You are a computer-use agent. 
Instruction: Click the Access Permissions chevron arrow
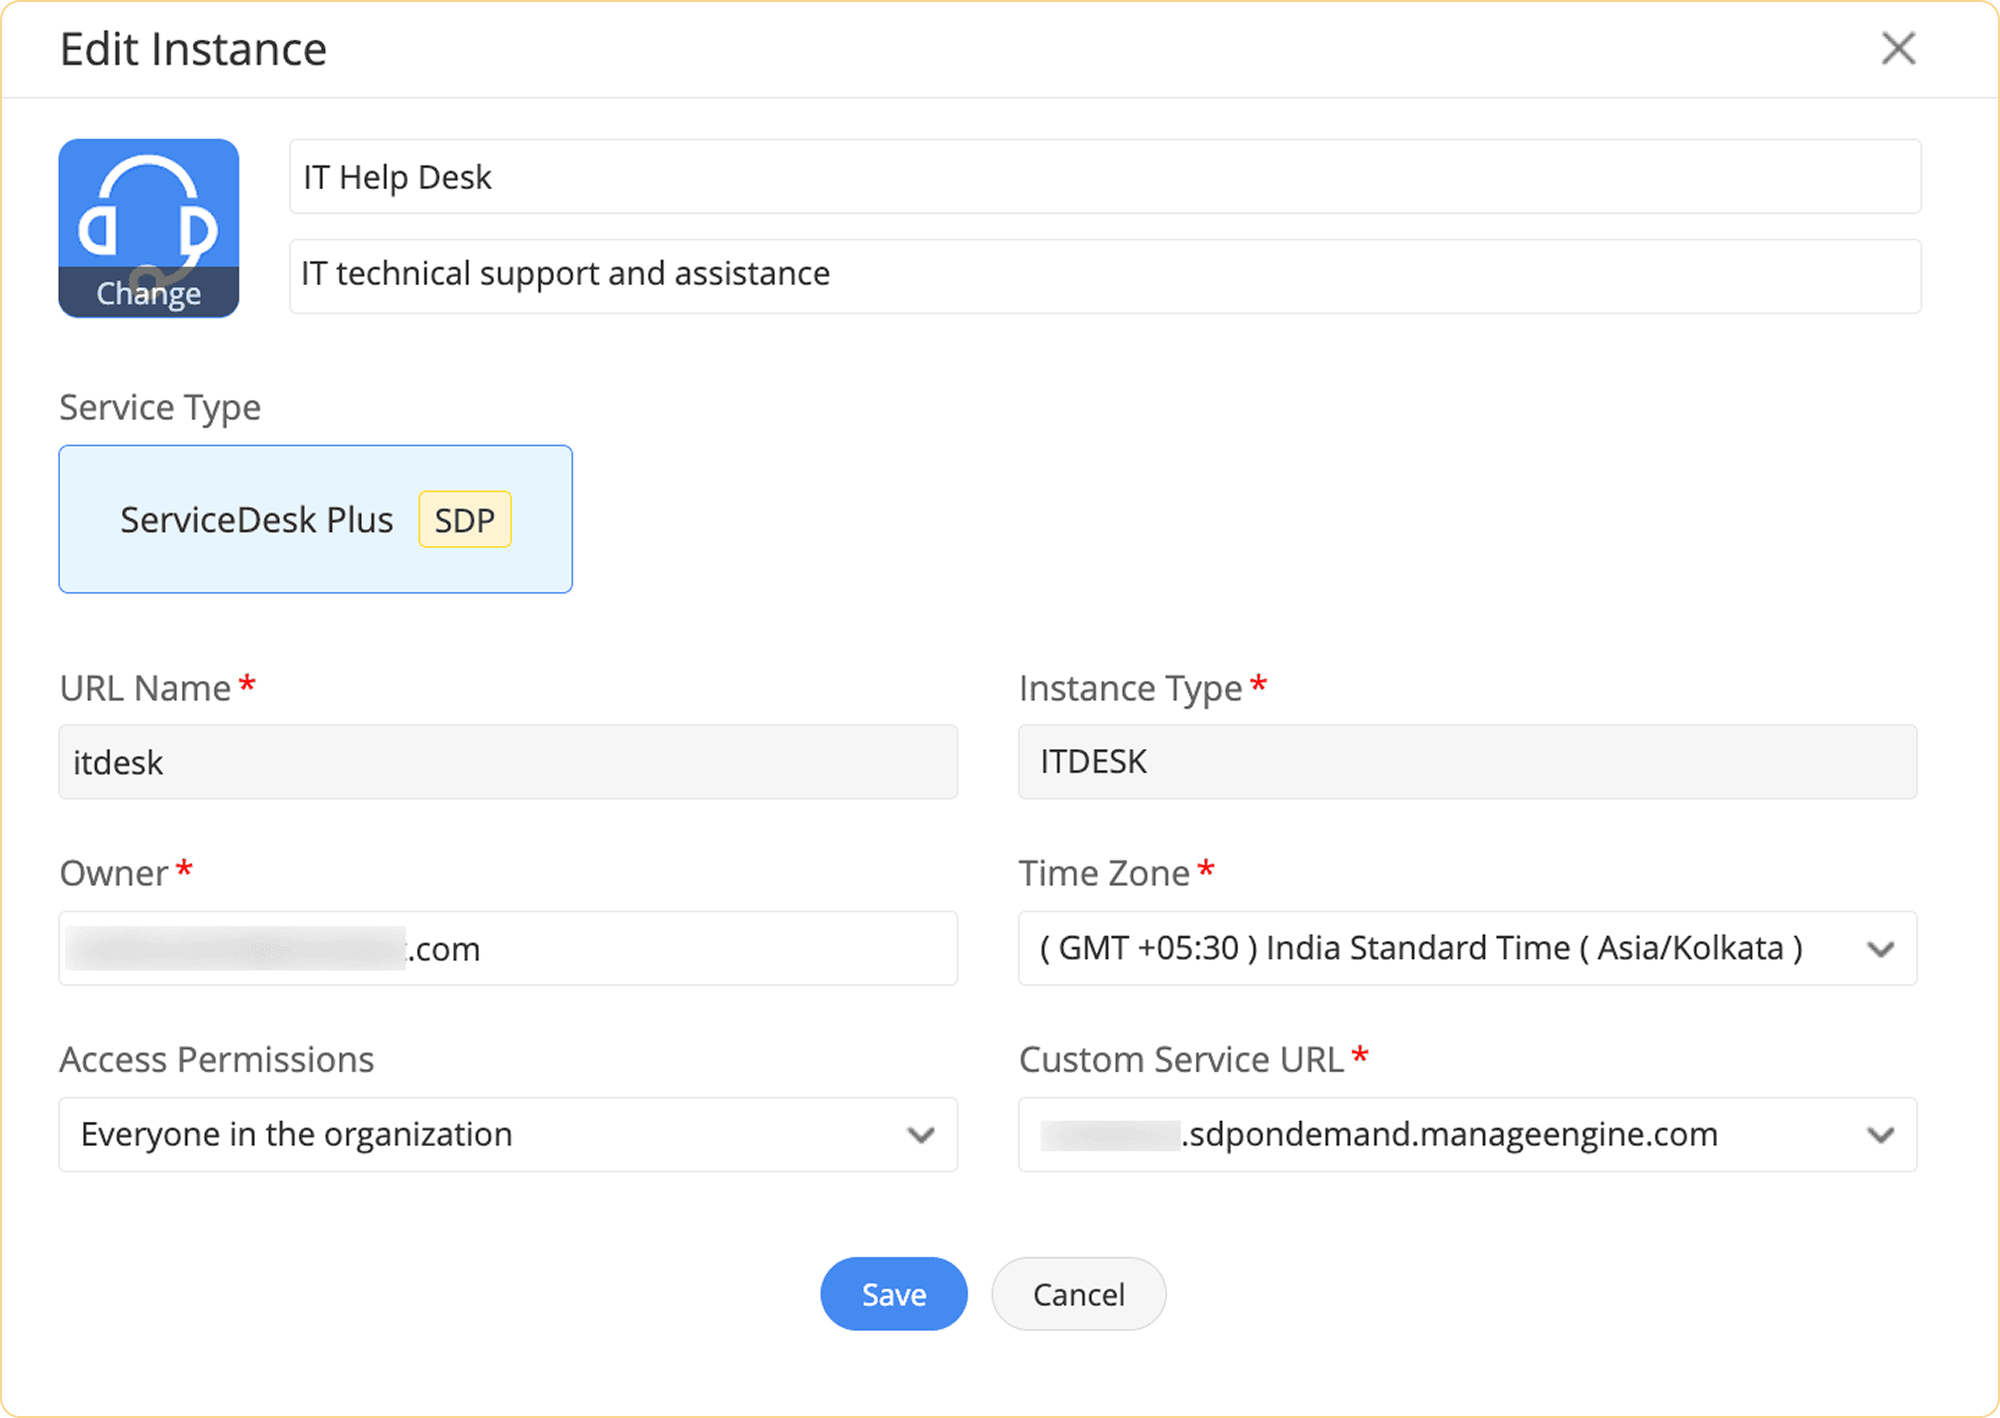coord(920,1135)
